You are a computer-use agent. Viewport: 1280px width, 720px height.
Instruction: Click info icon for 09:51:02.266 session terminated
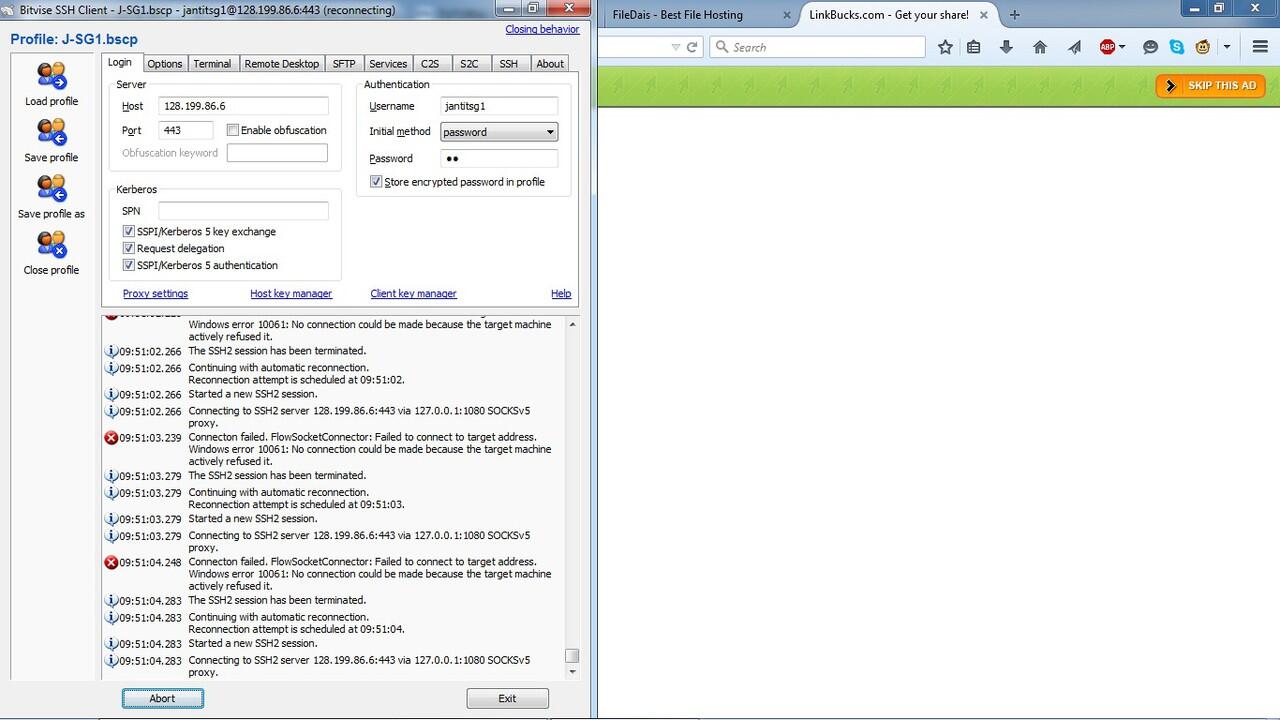pyautogui.click(x=111, y=351)
